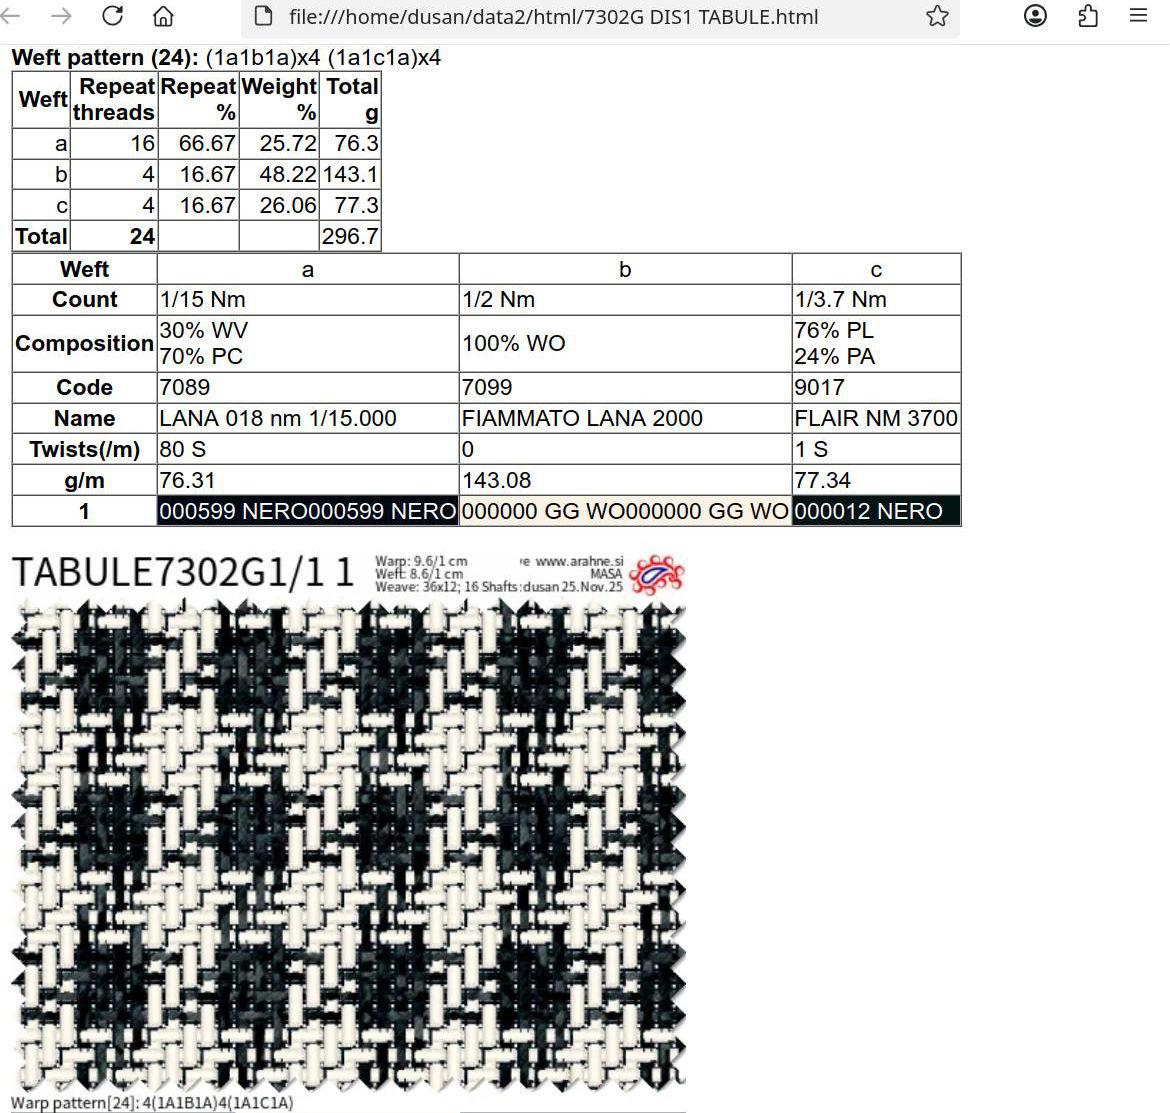Screen dimensions: 1170x1113
Task: Click the TABULE7302G1/1 1 title
Action: [183, 573]
